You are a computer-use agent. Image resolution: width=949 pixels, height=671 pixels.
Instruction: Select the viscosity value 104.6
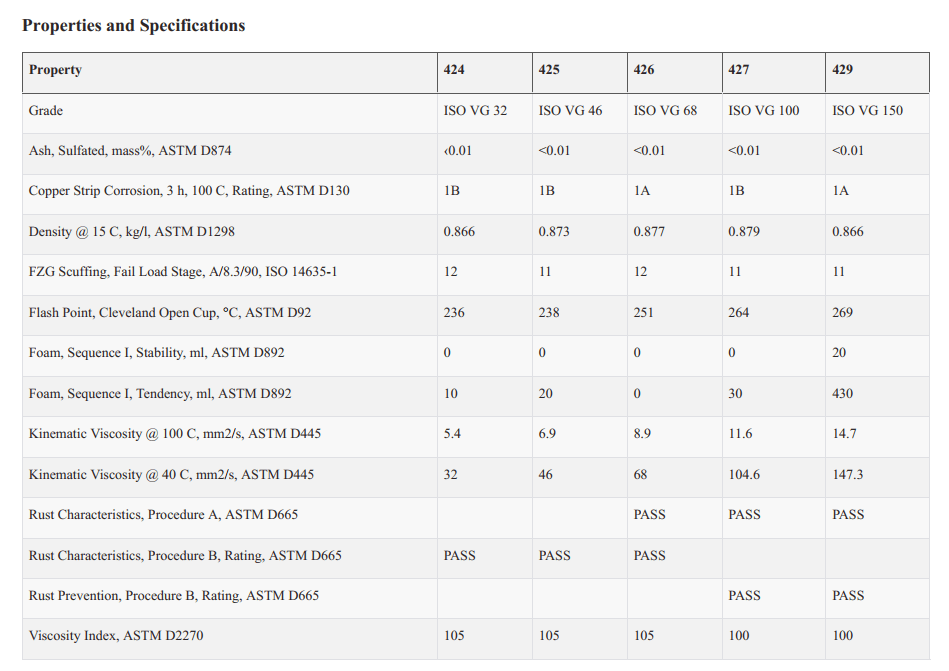click(x=744, y=475)
